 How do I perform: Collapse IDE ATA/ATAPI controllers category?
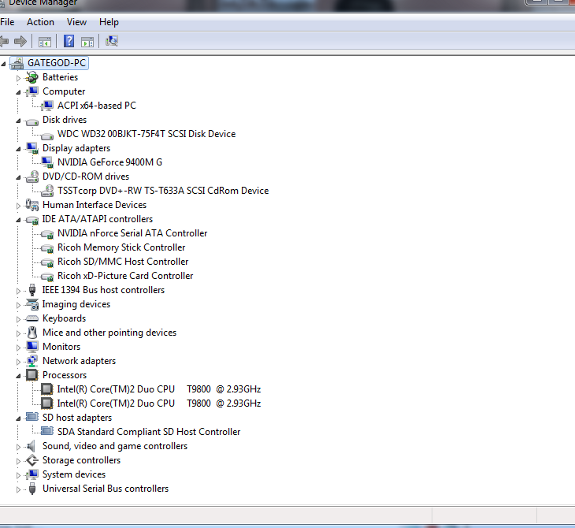point(18,220)
